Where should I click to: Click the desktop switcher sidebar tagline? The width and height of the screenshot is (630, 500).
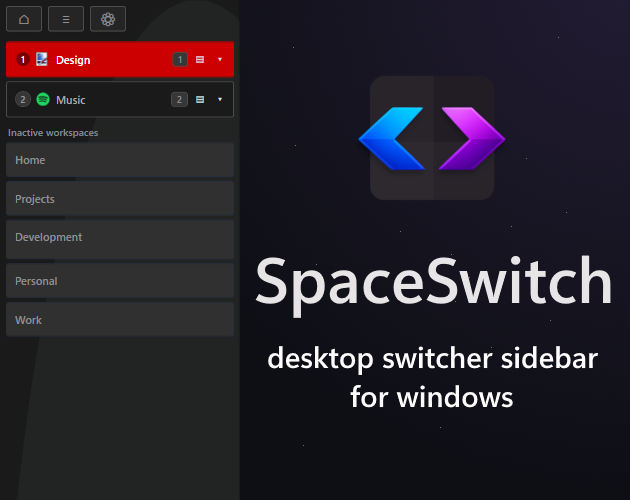click(x=432, y=377)
